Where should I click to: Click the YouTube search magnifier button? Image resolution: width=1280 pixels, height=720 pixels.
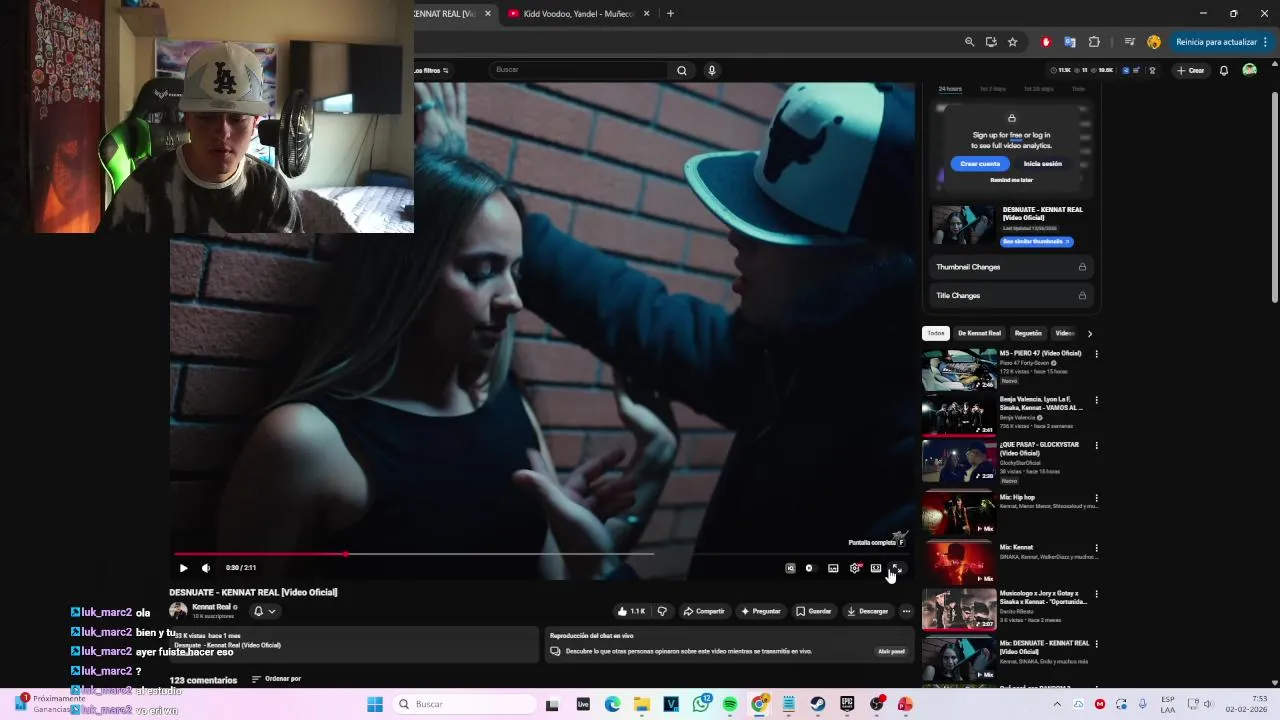tap(682, 70)
